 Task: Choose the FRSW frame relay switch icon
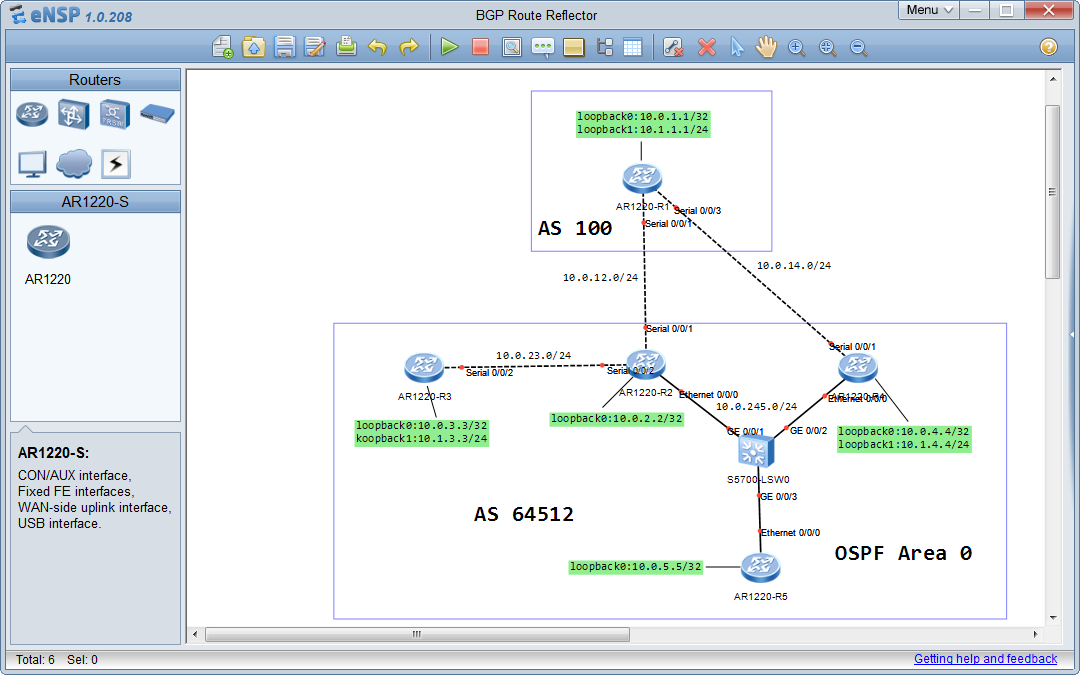(x=113, y=113)
